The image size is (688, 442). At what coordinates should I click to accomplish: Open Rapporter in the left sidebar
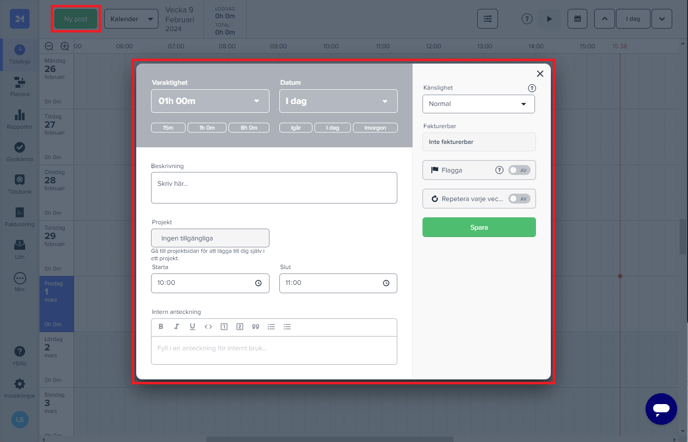19,119
